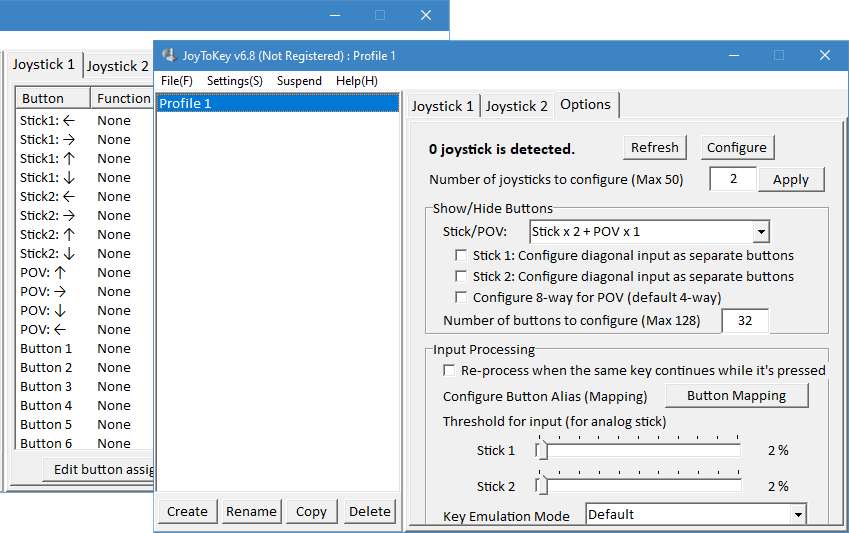
Task: Click the Delete profile button
Action: [x=370, y=511]
